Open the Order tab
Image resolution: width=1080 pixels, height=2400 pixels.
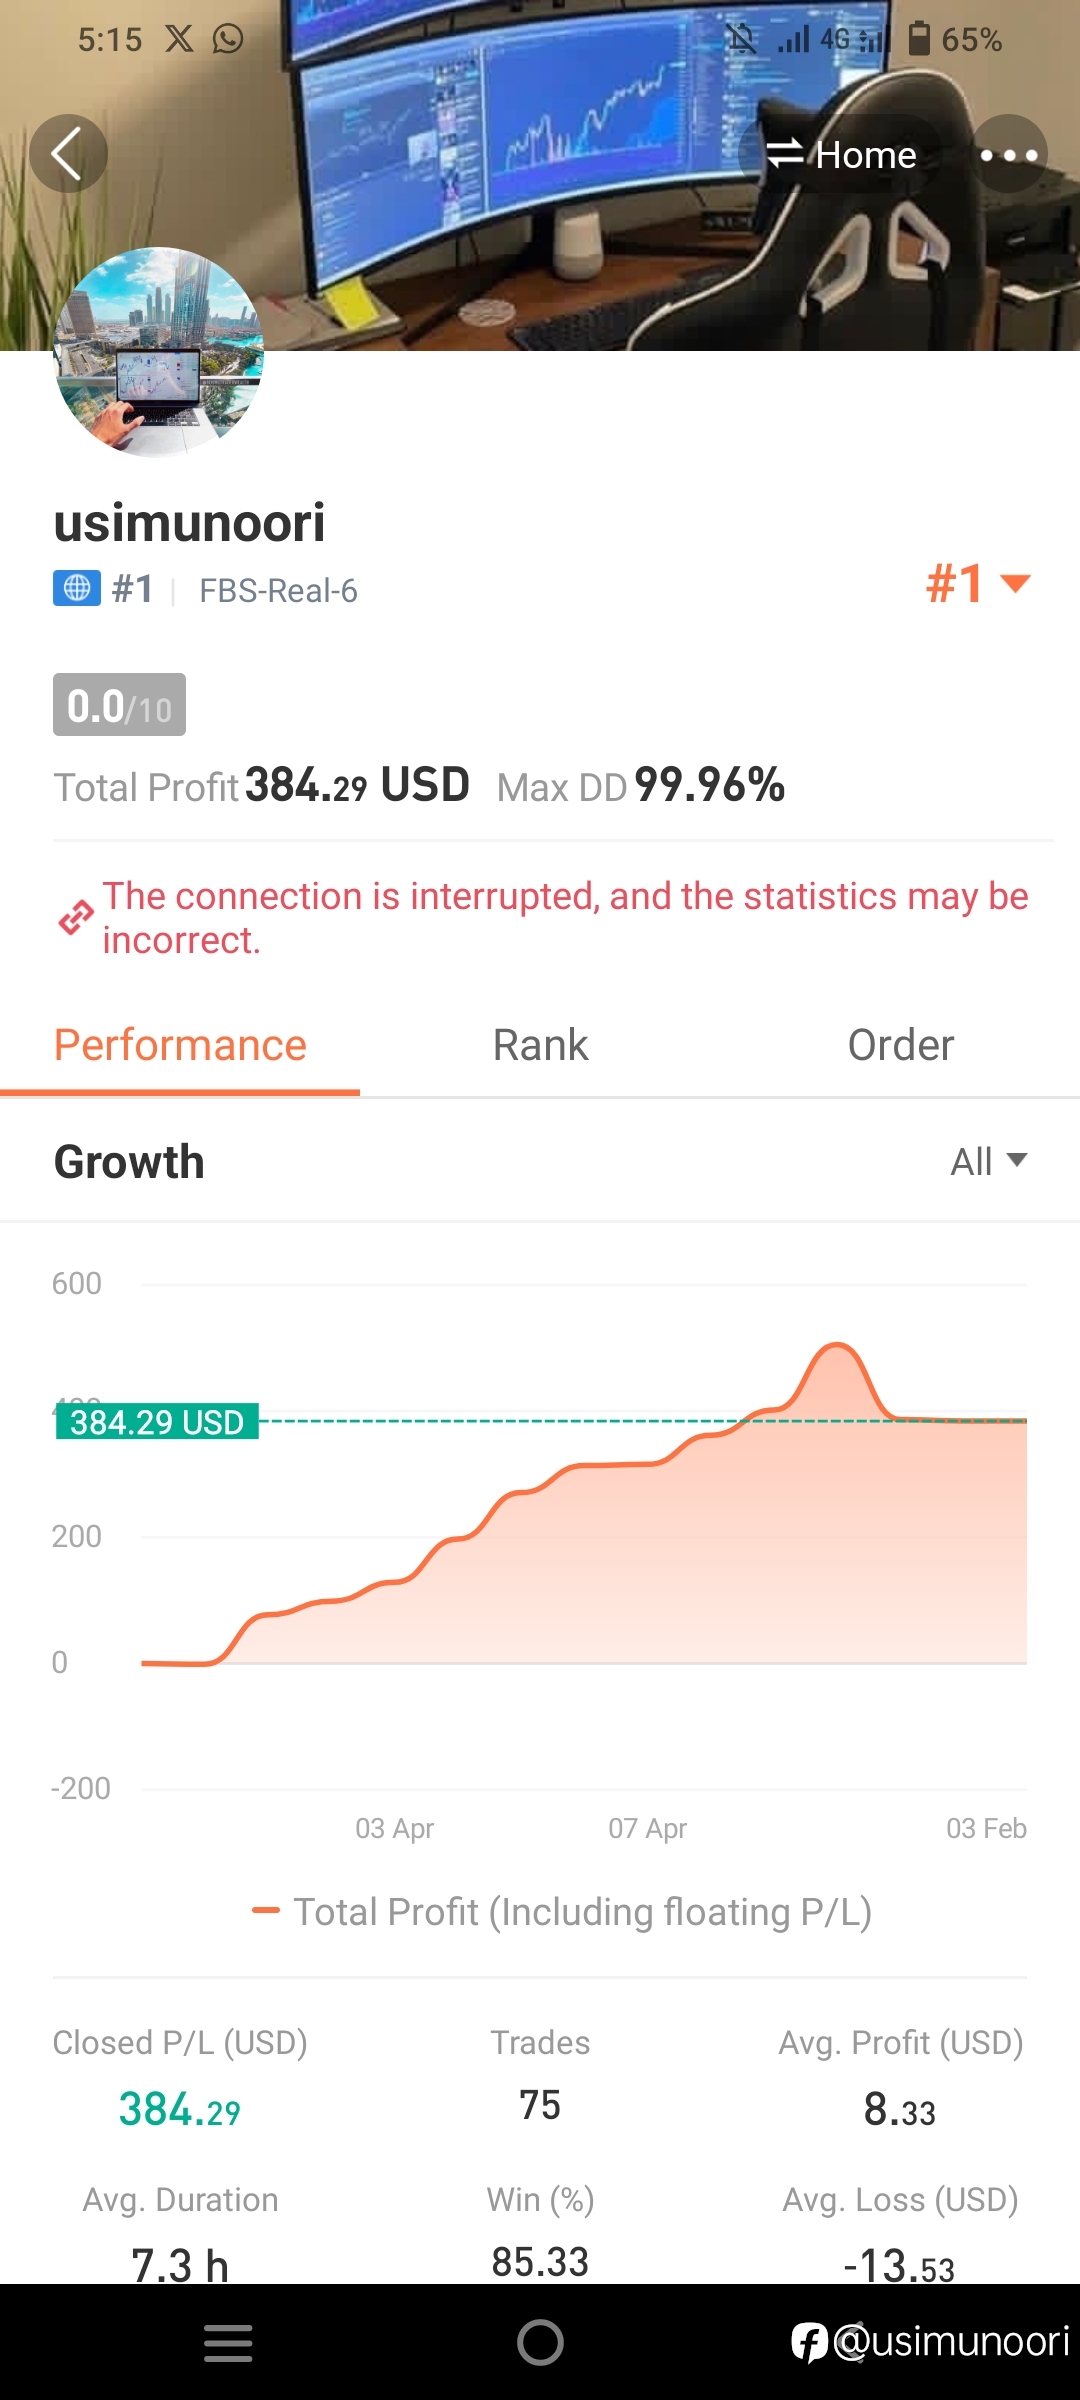point(900,1046)
